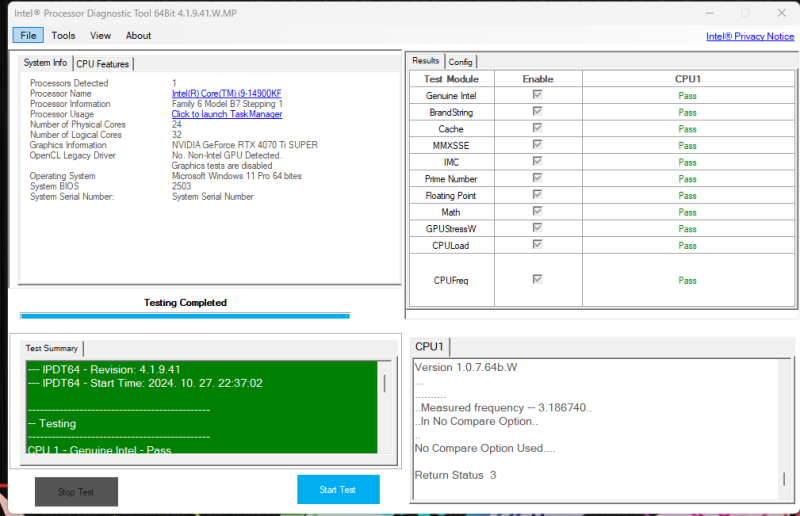Screen dimensions: 800x516
Task: Open the File menu
Action: (x=28, y=35)
